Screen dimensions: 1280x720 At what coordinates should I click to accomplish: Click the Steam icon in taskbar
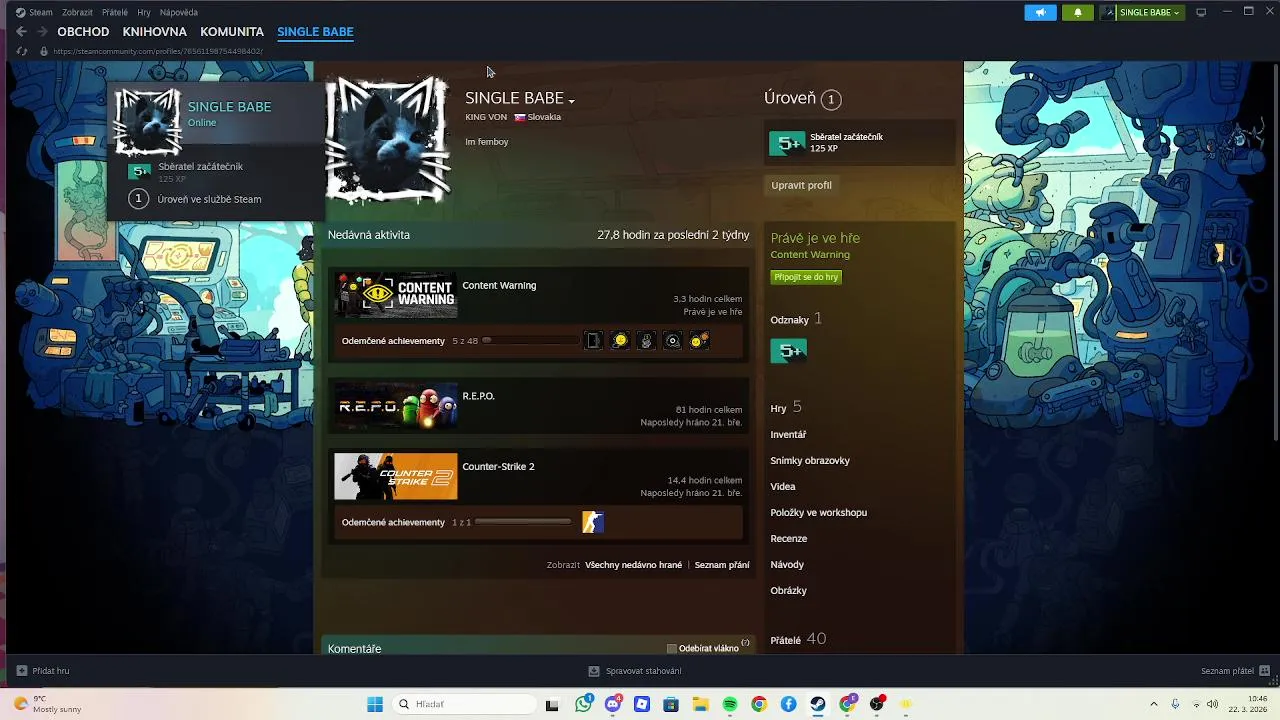pos(818,704)
